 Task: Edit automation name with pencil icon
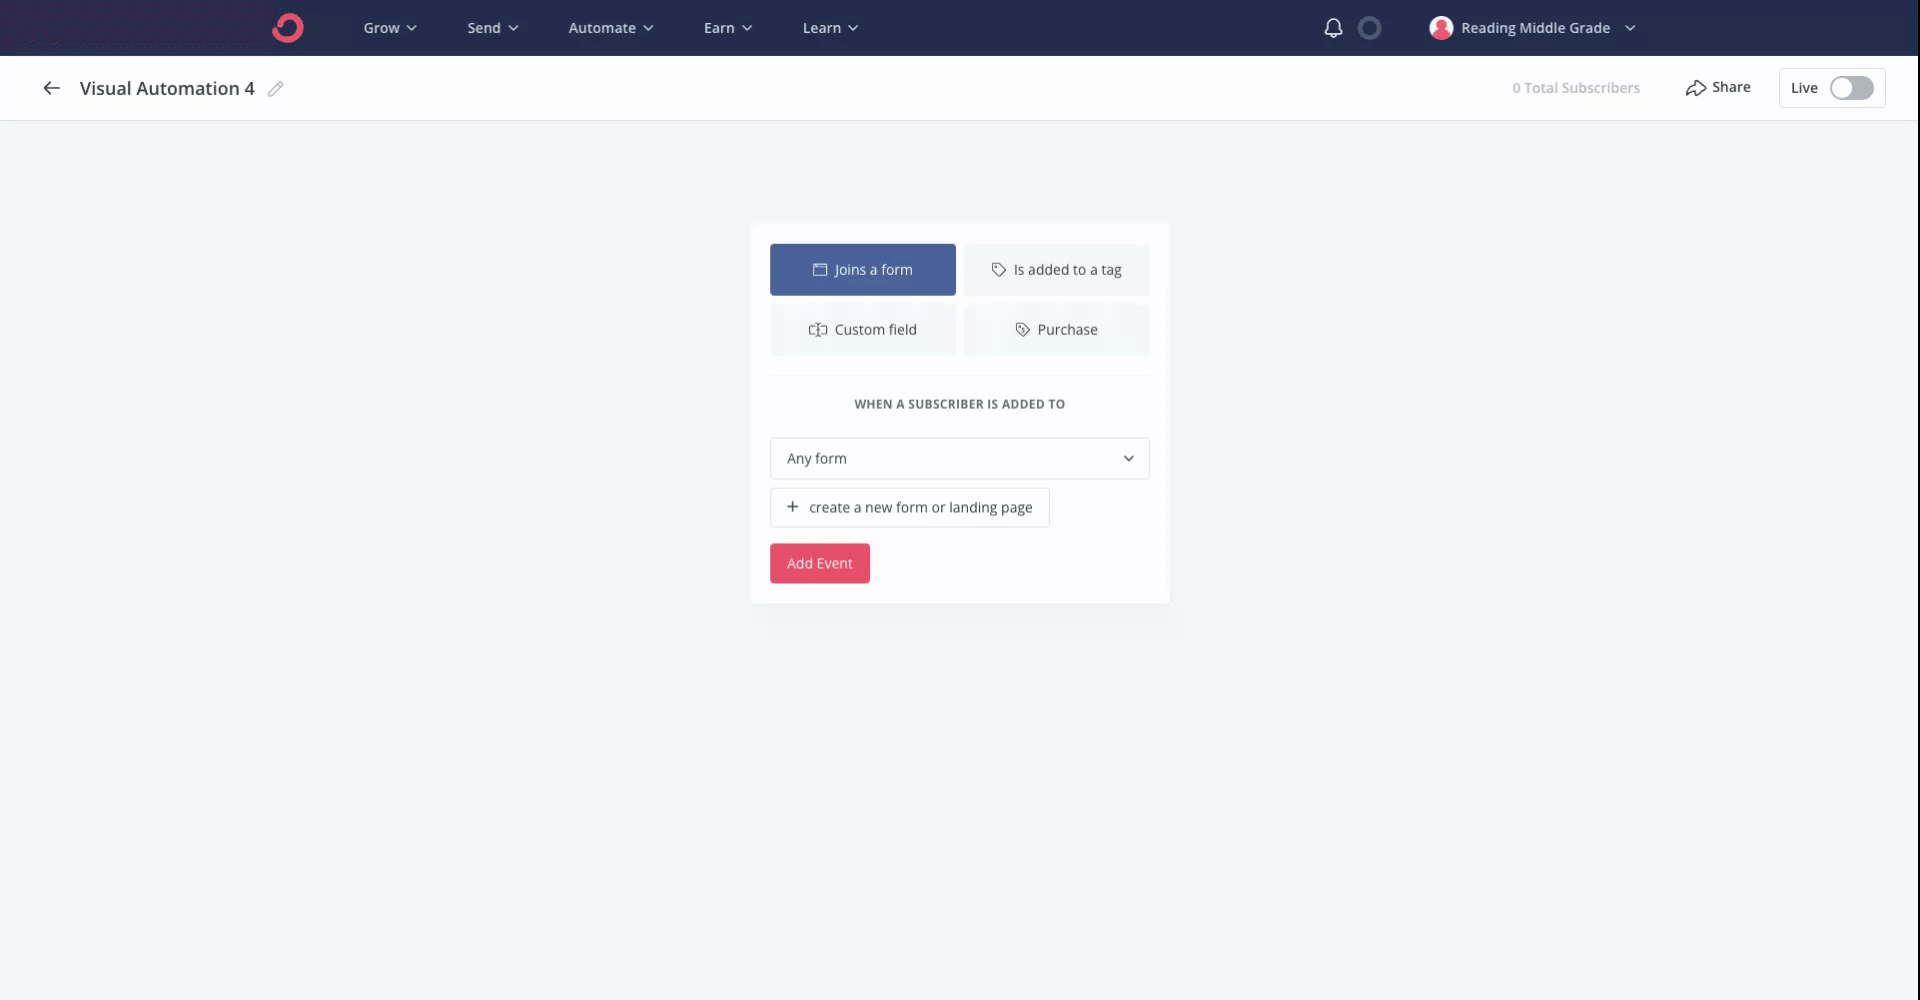[x=276, y=89]
